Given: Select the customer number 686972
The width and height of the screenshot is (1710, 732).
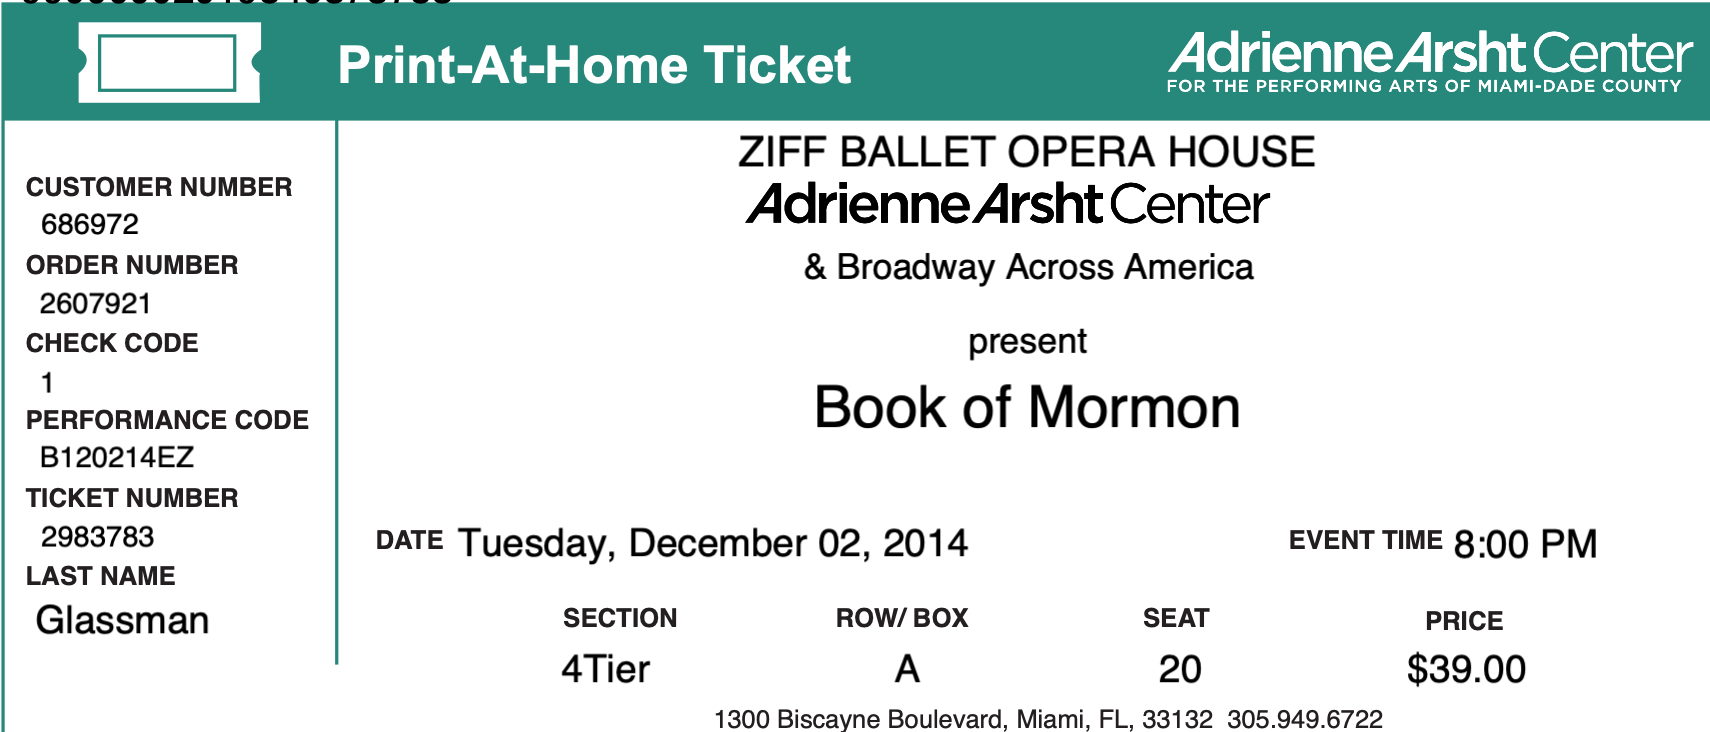Looking at the screenshot, I should tap(90, 224).
